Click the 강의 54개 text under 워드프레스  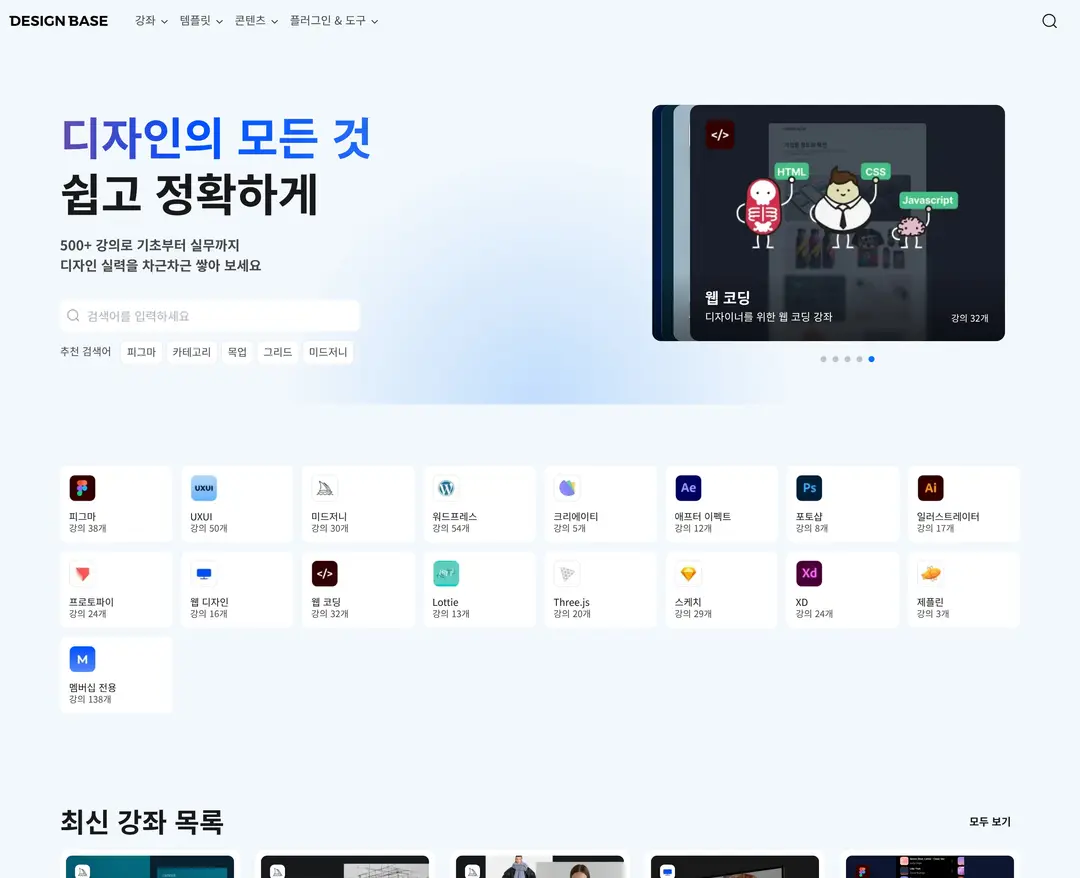(450, 529)
